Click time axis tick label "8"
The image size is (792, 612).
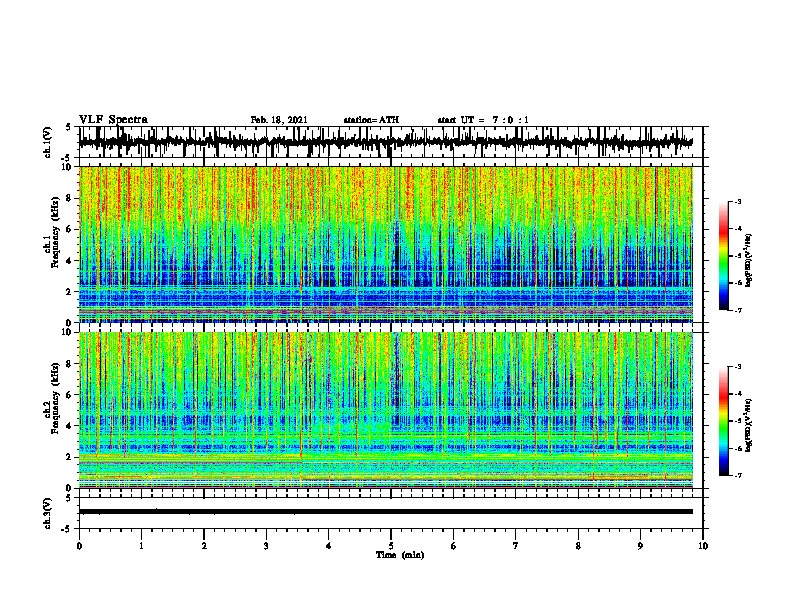[578, 546]
